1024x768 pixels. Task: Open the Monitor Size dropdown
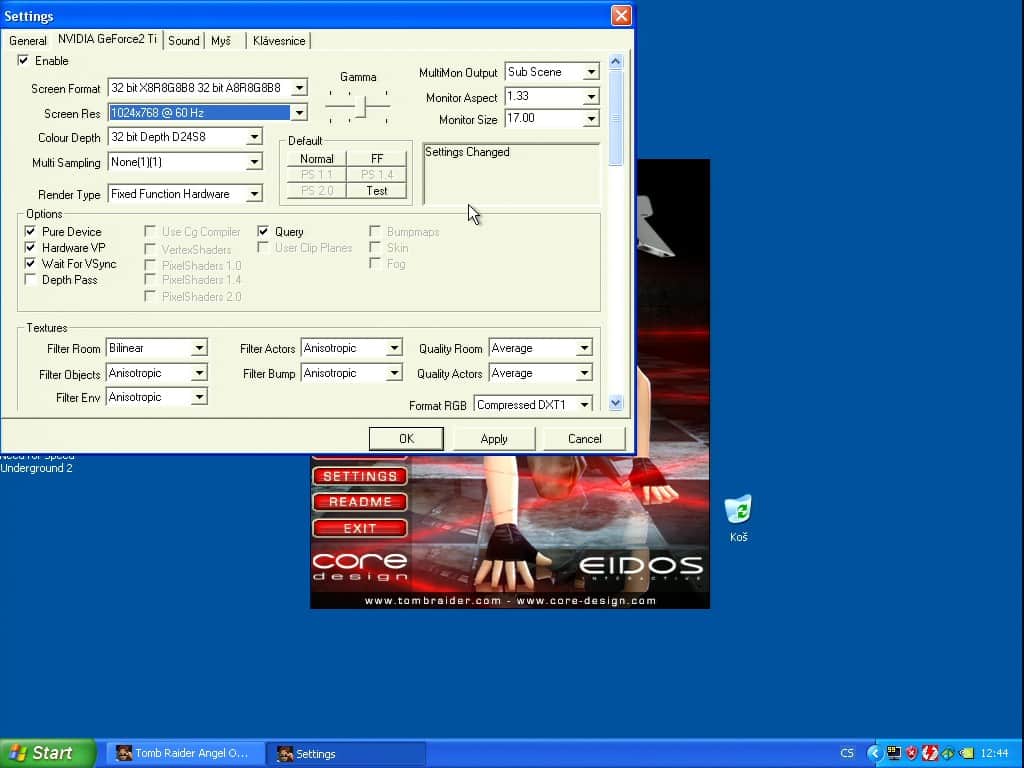pyautogui.click(x=591, y=119)
